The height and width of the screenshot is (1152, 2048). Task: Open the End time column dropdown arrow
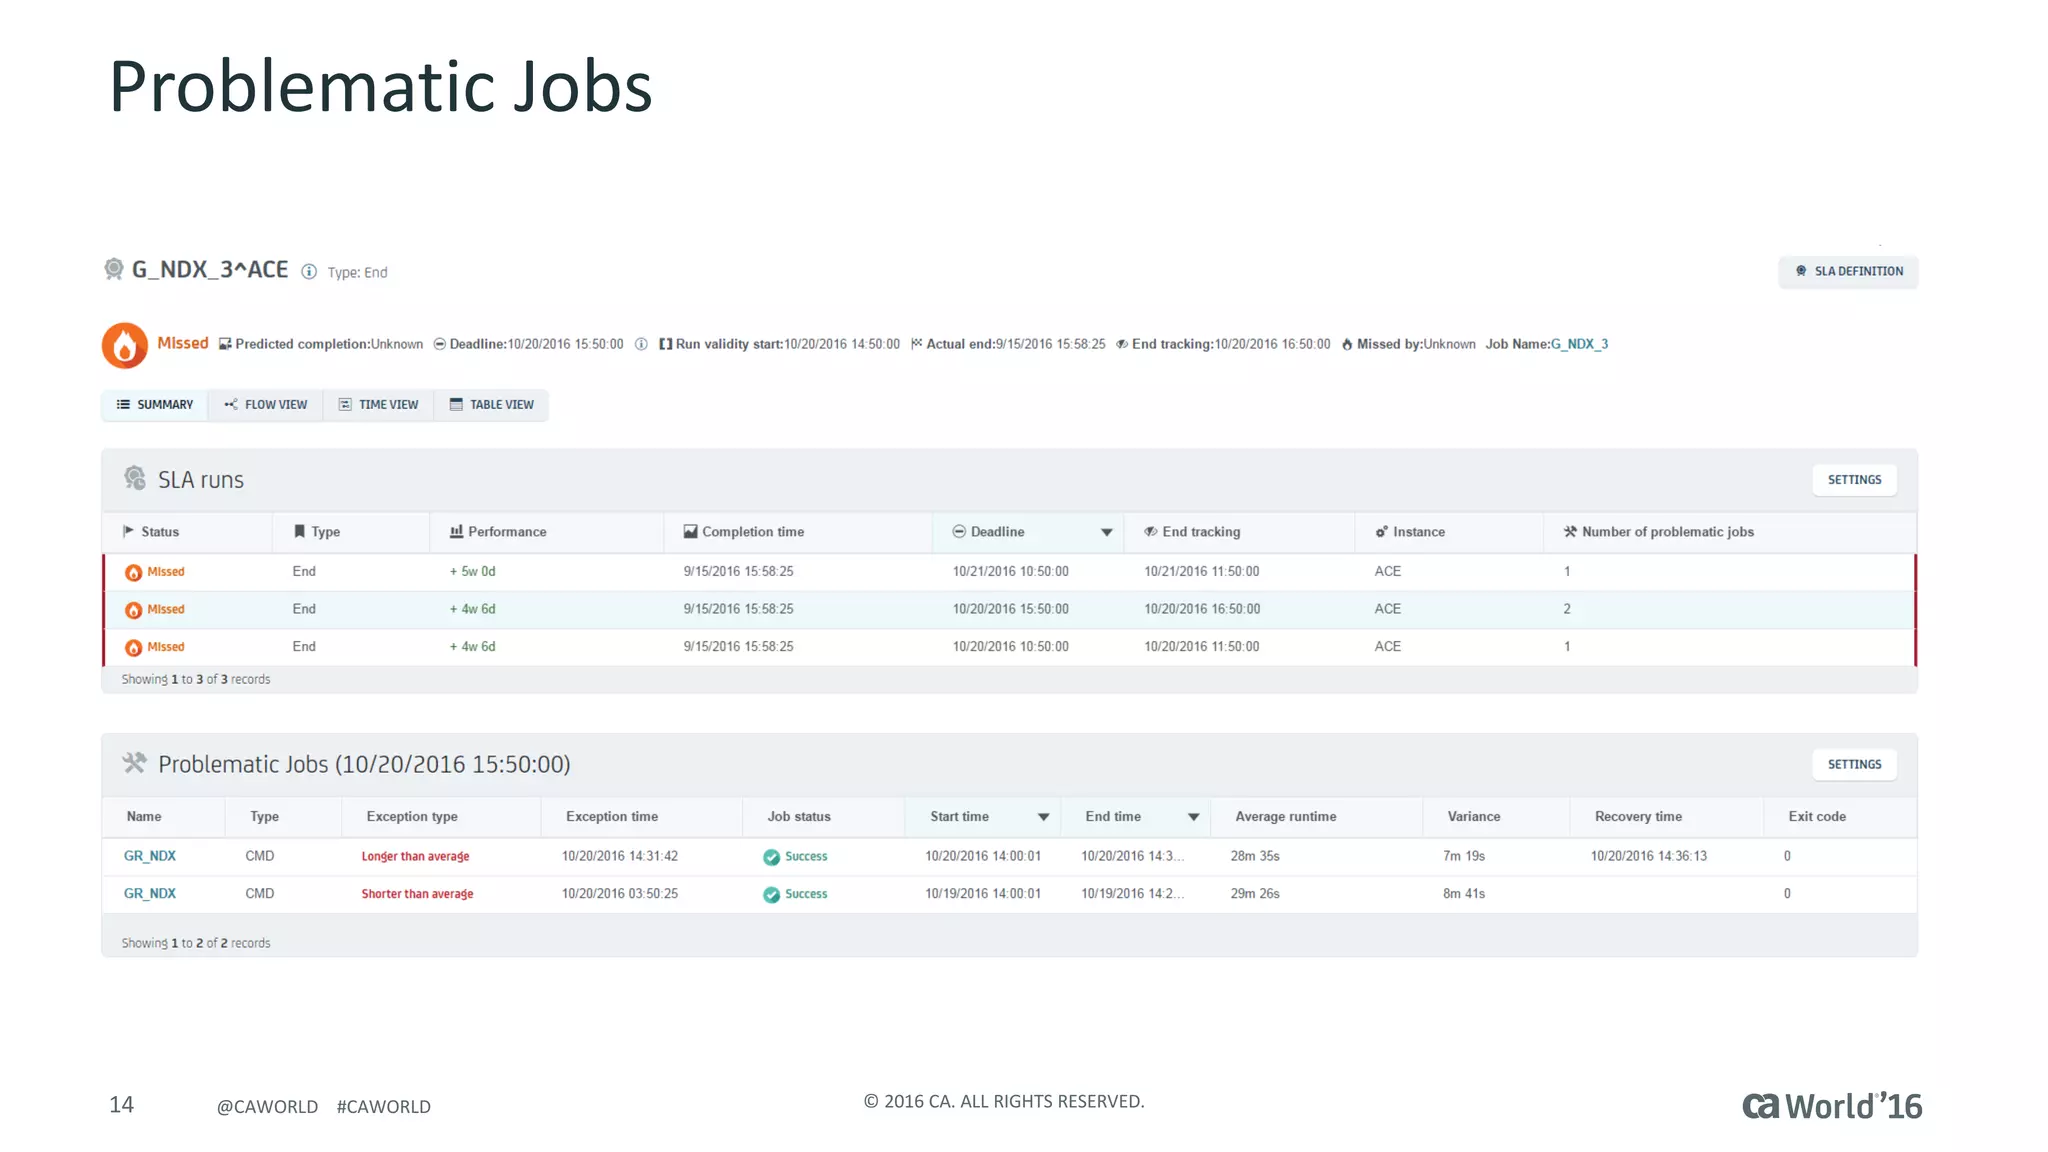click(x=1193, y=817)
